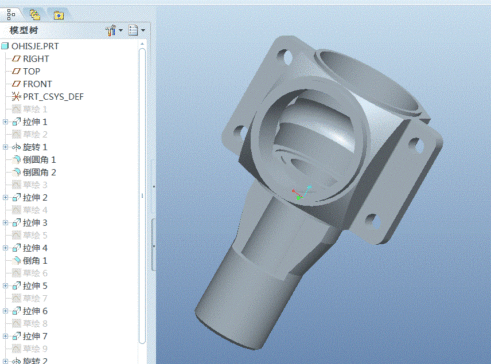Expand the 拉伸 7 feature
Image resolution: width=491 pixels, height=364 pixels.
pos(5,336)
